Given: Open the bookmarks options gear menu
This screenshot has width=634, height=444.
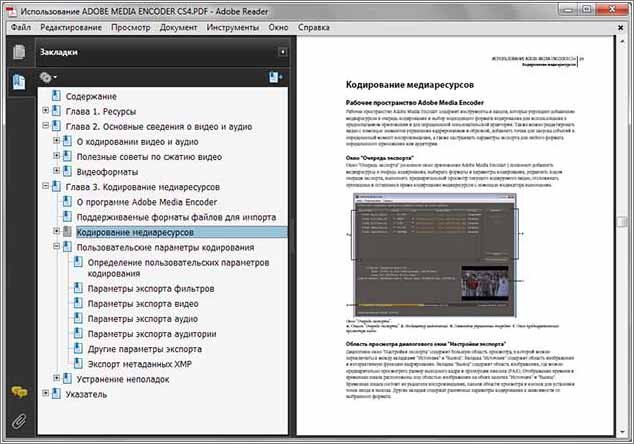Looking at the screenshot, I should 48,77.
